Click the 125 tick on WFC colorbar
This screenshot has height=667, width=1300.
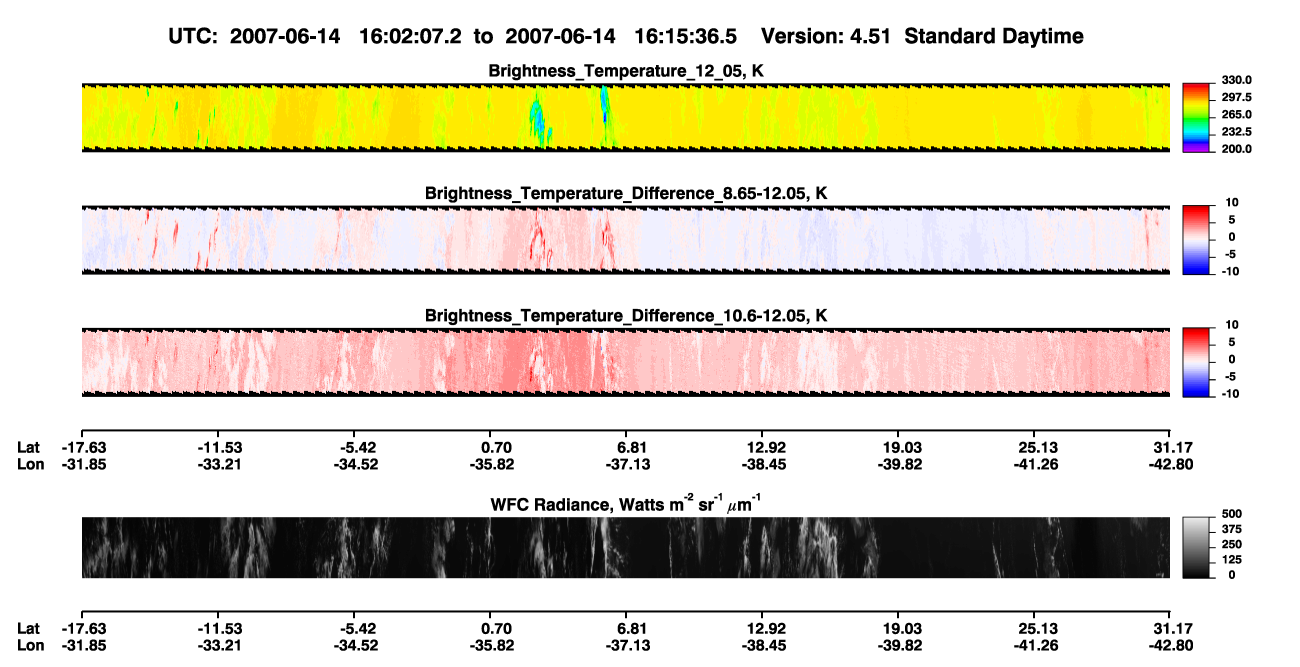pyautogui.click(x=1231, y=559)
